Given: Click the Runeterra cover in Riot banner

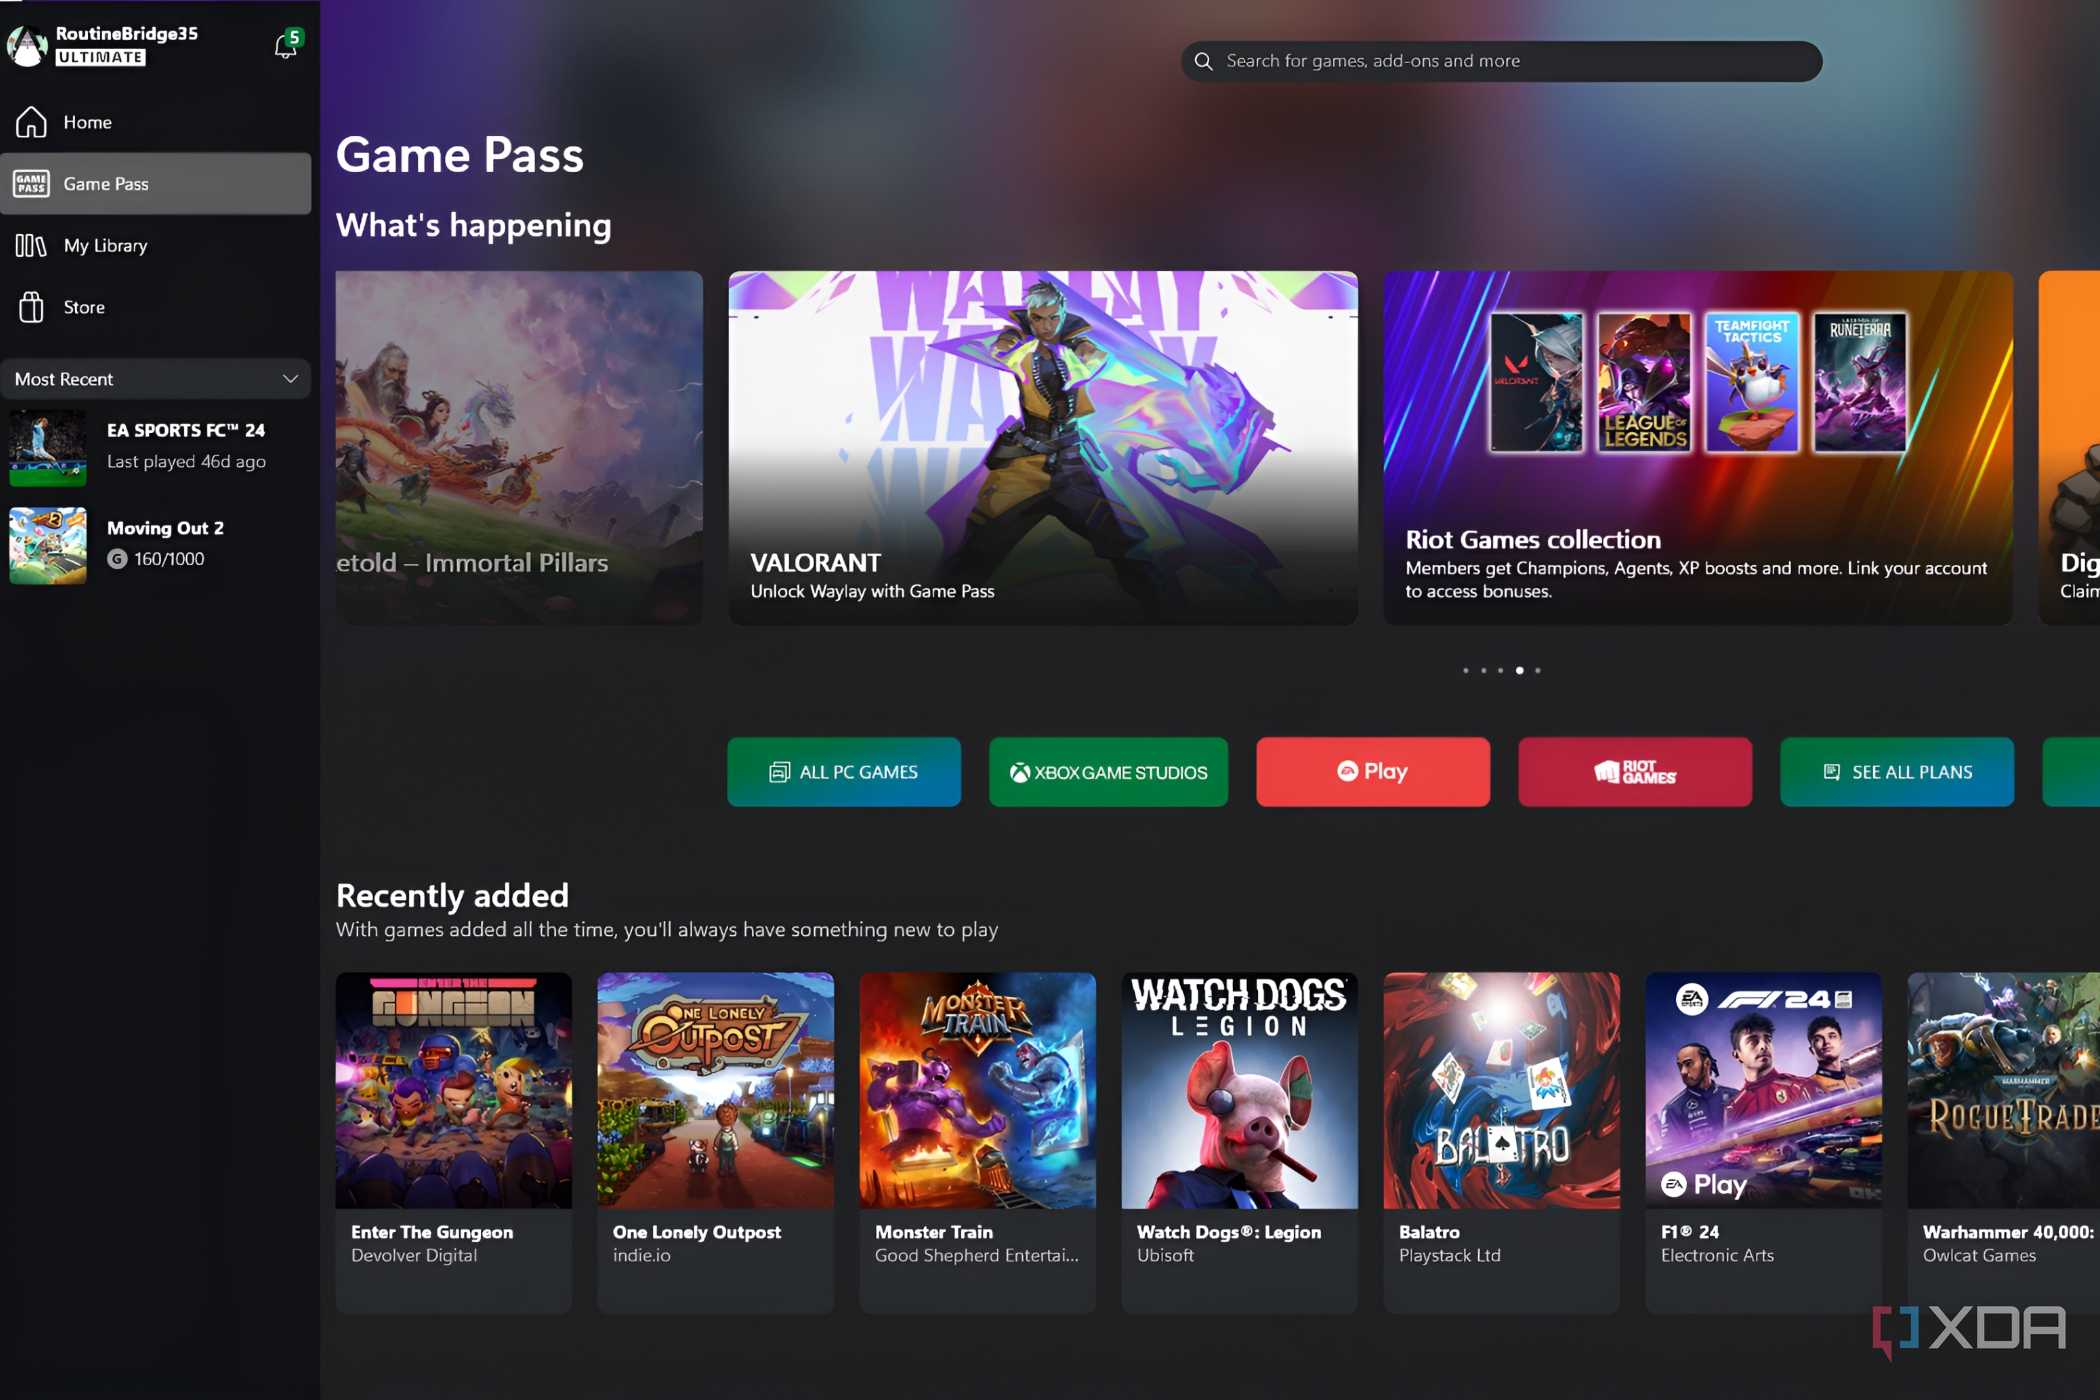Looking at the screenshot, I should (x=1860, y=382).
